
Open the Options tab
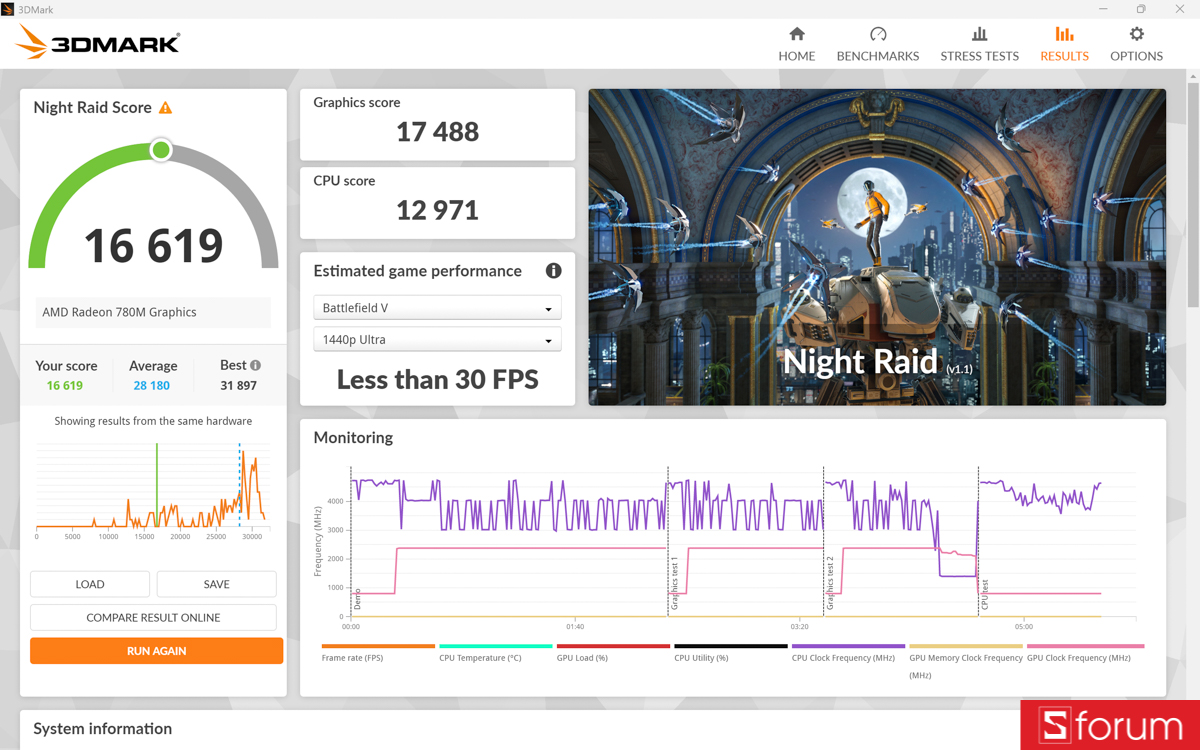pos(1136,44)
